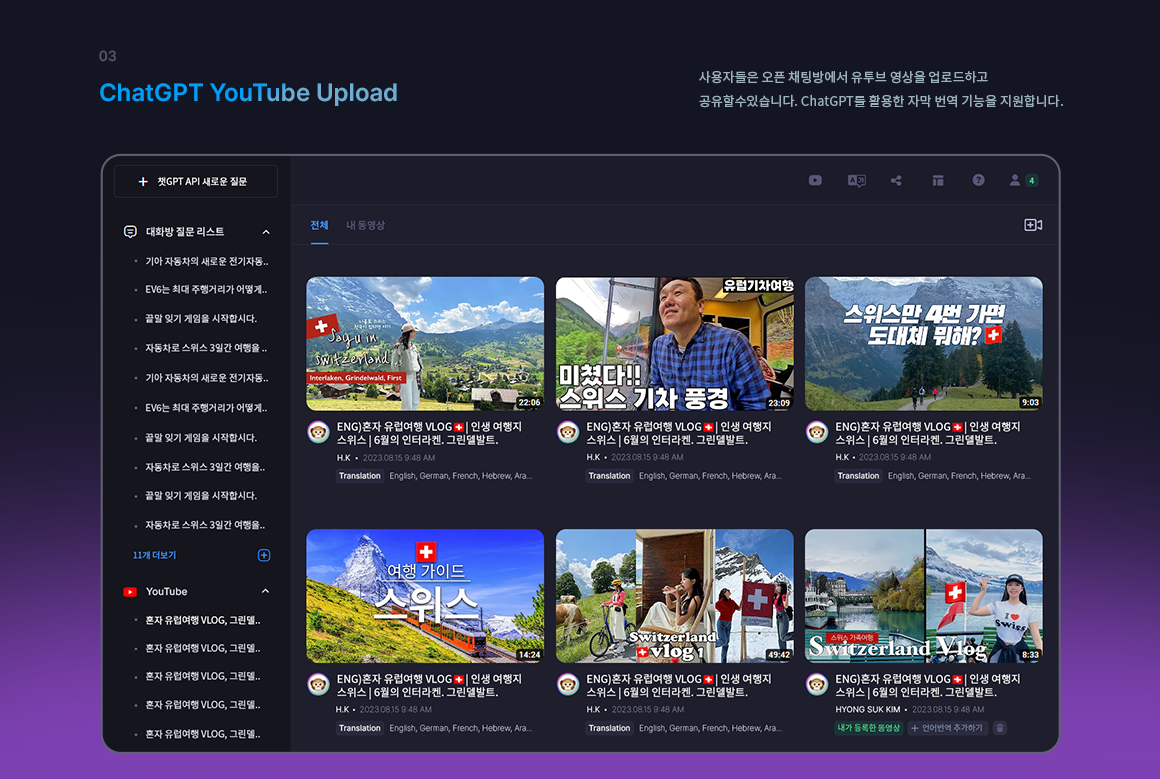The image size is (1160, 779).
Task: Click the YouTube section title in the sidebar
Action: [x=166, y=592]
